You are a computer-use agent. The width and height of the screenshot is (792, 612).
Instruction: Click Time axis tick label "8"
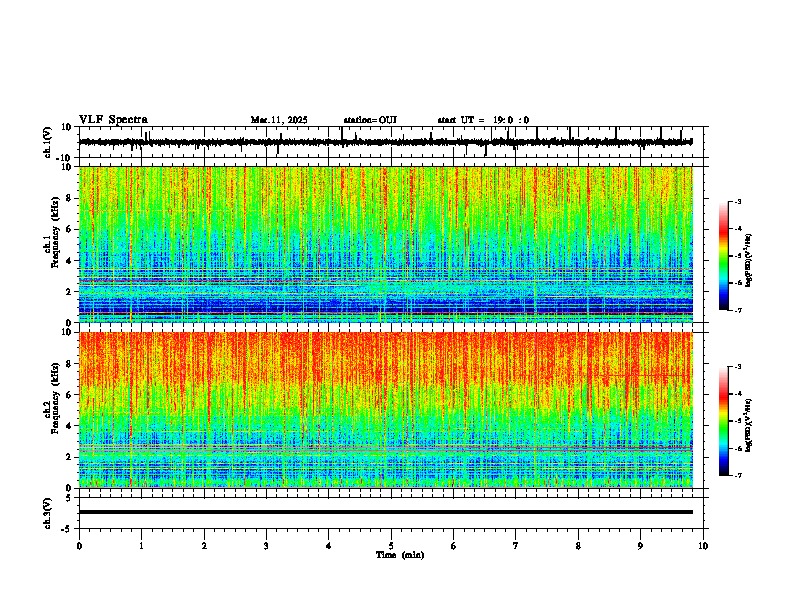pos(578,546)
